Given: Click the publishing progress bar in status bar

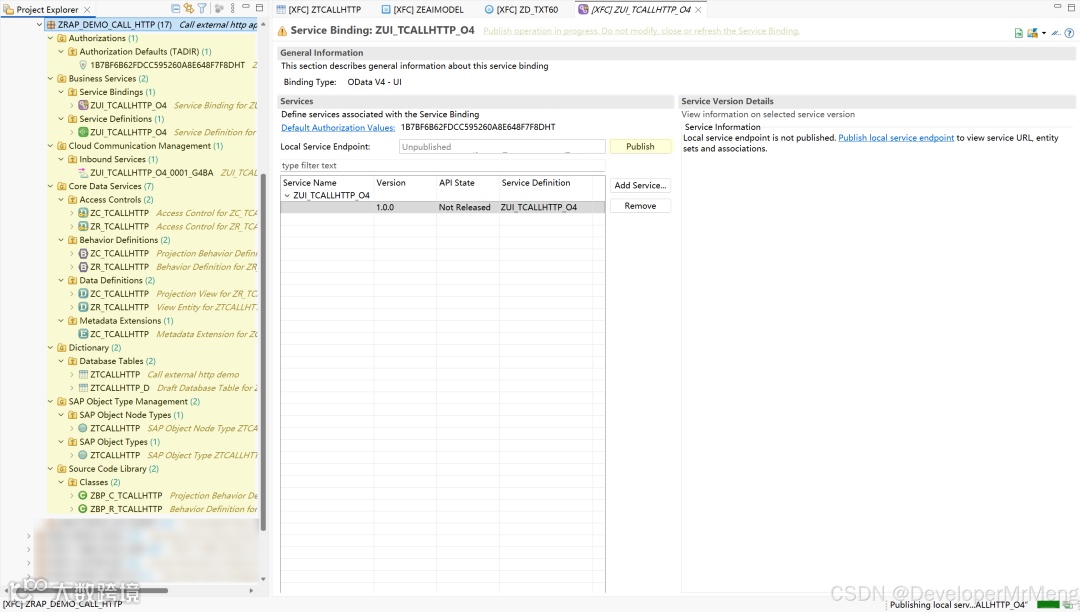Looking at the screenshot, I should point(1048,604).
